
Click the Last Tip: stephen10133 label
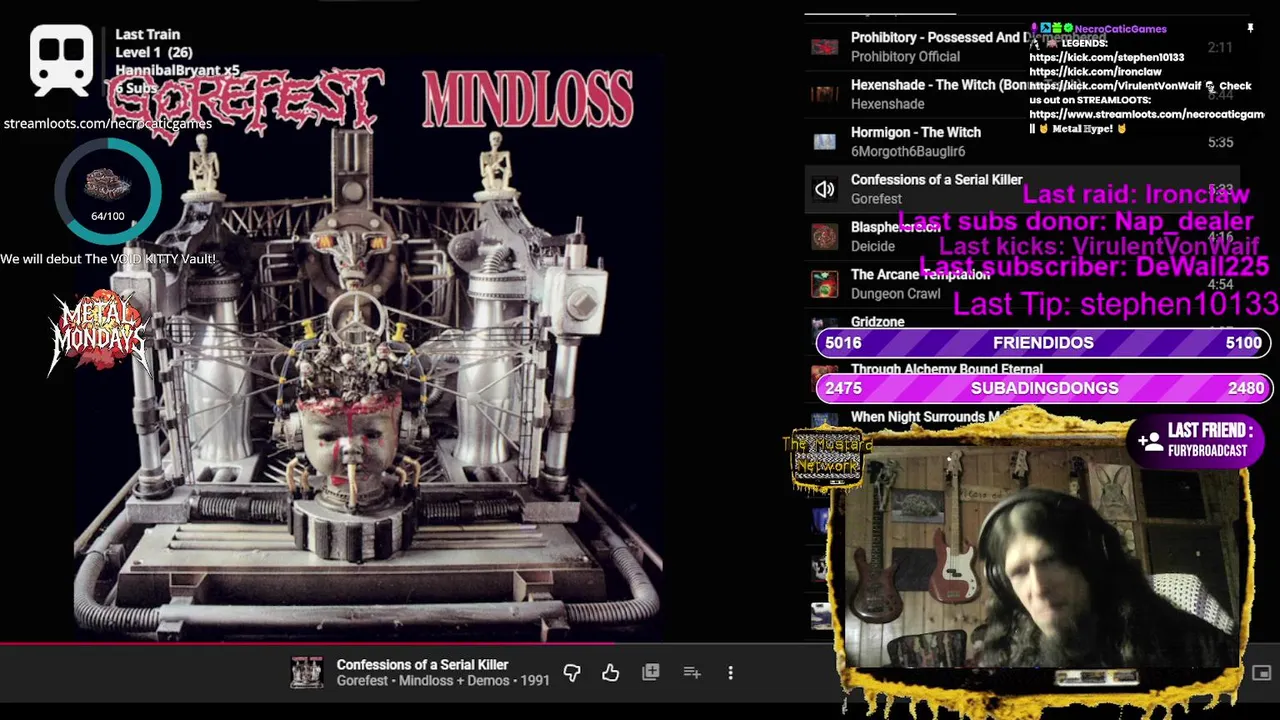[x=1115, y=303]
